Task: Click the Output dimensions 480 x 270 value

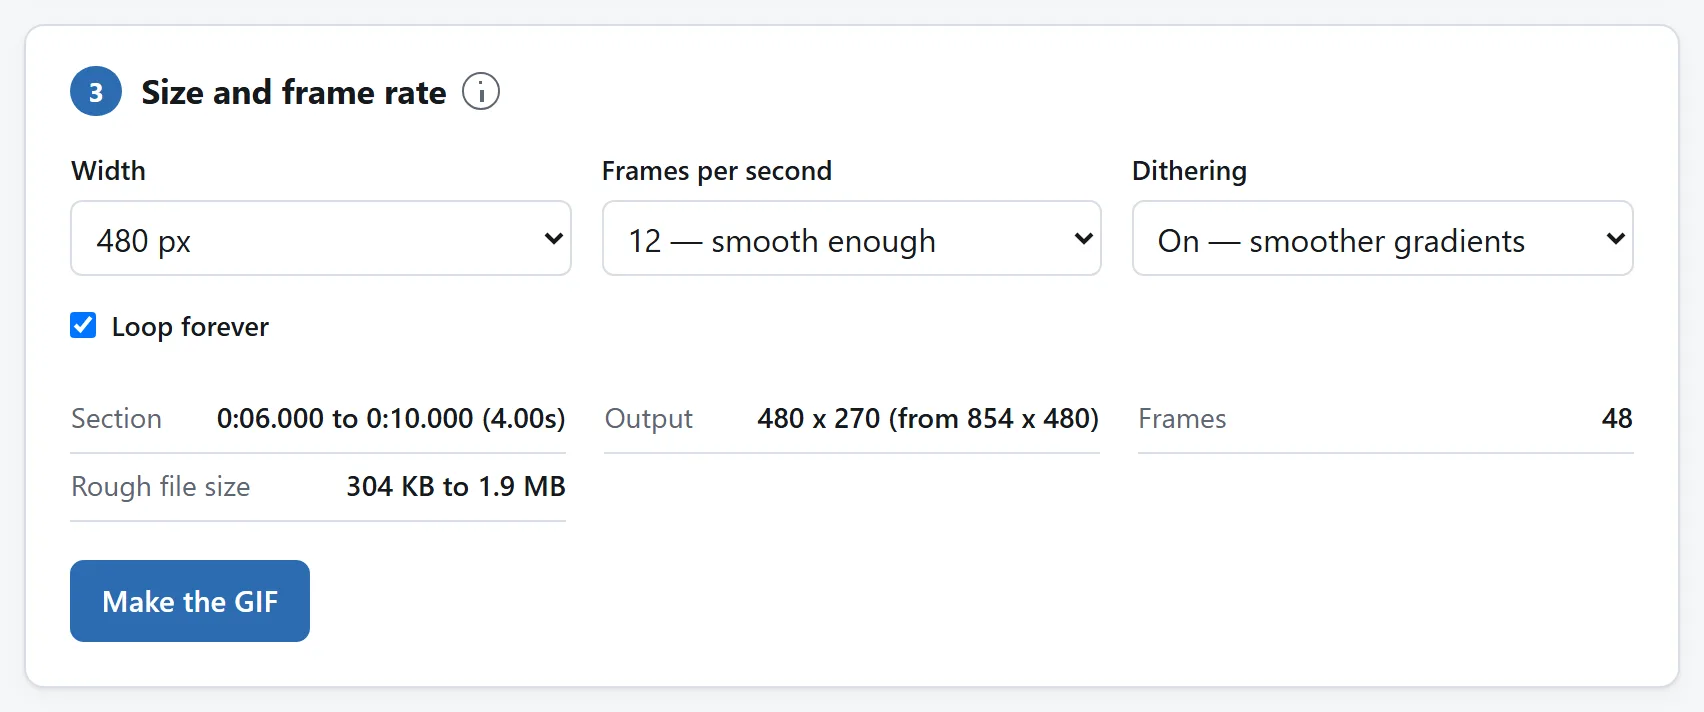Action: 928,418
